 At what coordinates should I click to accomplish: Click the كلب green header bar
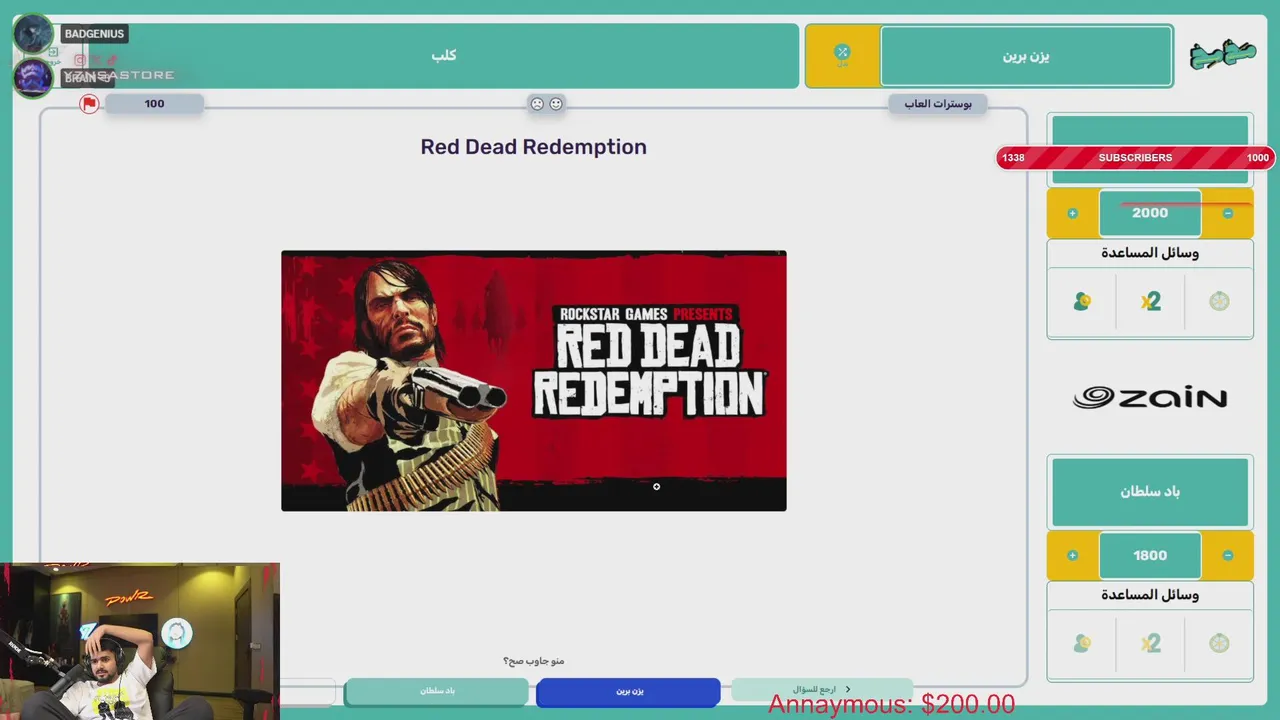pyautogui.click(x=443, y=55)
